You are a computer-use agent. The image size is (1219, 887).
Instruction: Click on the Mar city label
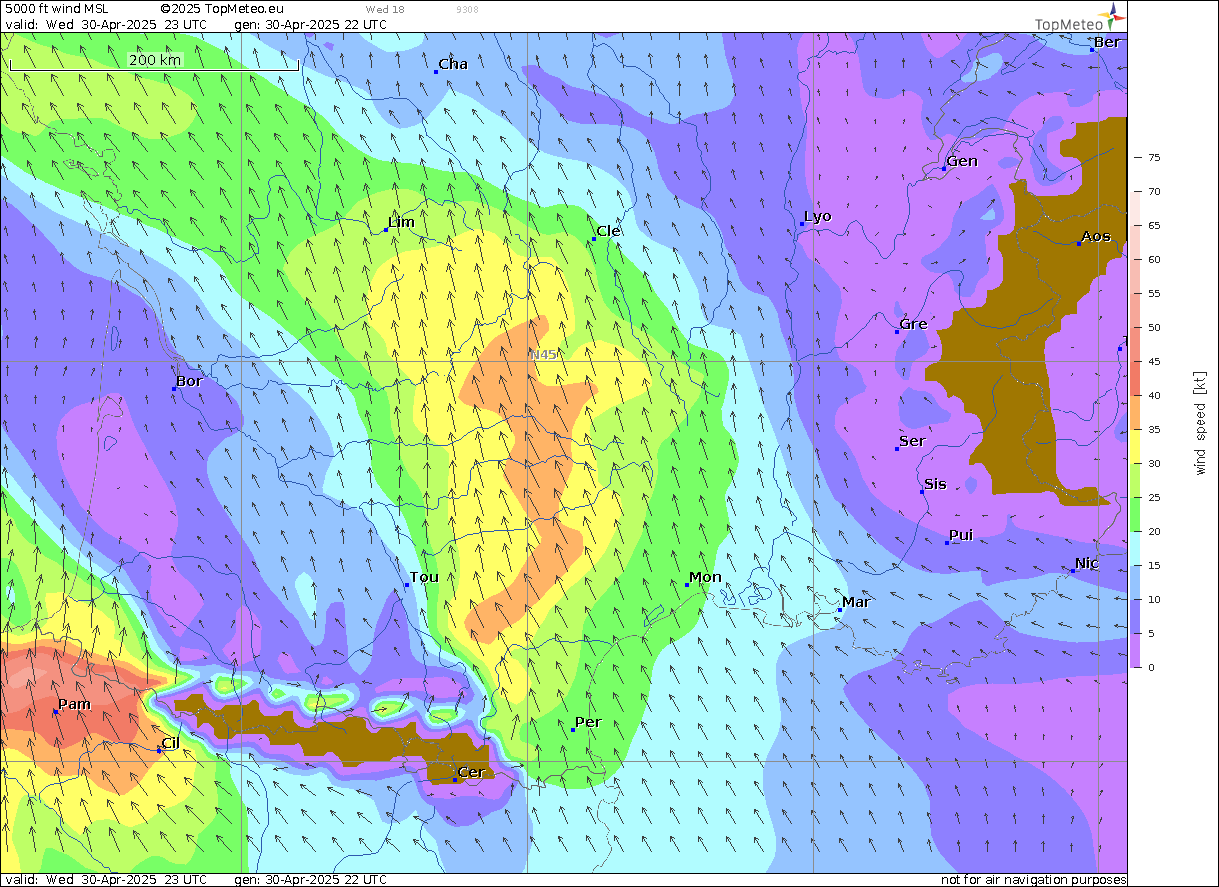pos(856,602)
